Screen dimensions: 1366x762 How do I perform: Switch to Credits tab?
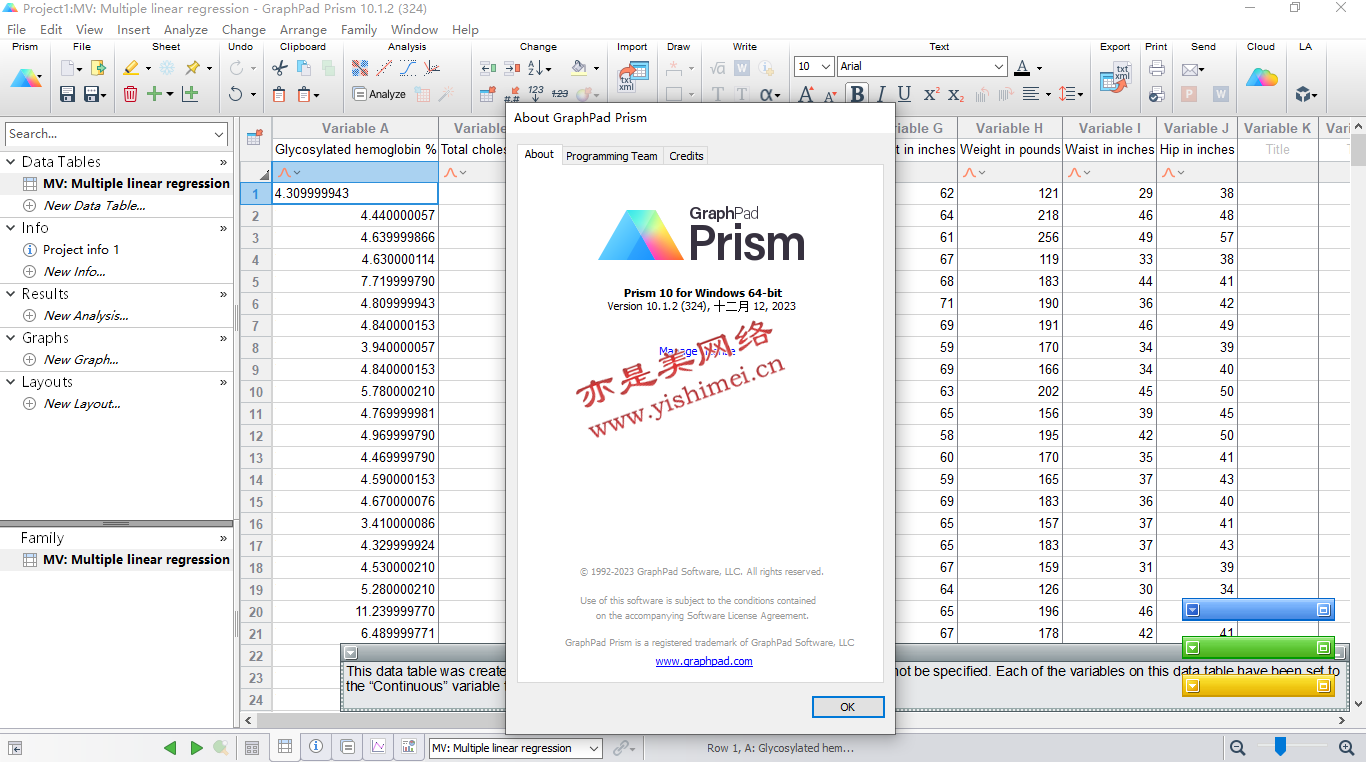(x=686, y=156)
